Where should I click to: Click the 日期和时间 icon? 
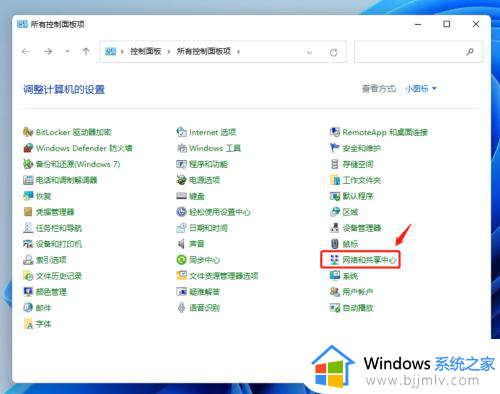[182, 228]
